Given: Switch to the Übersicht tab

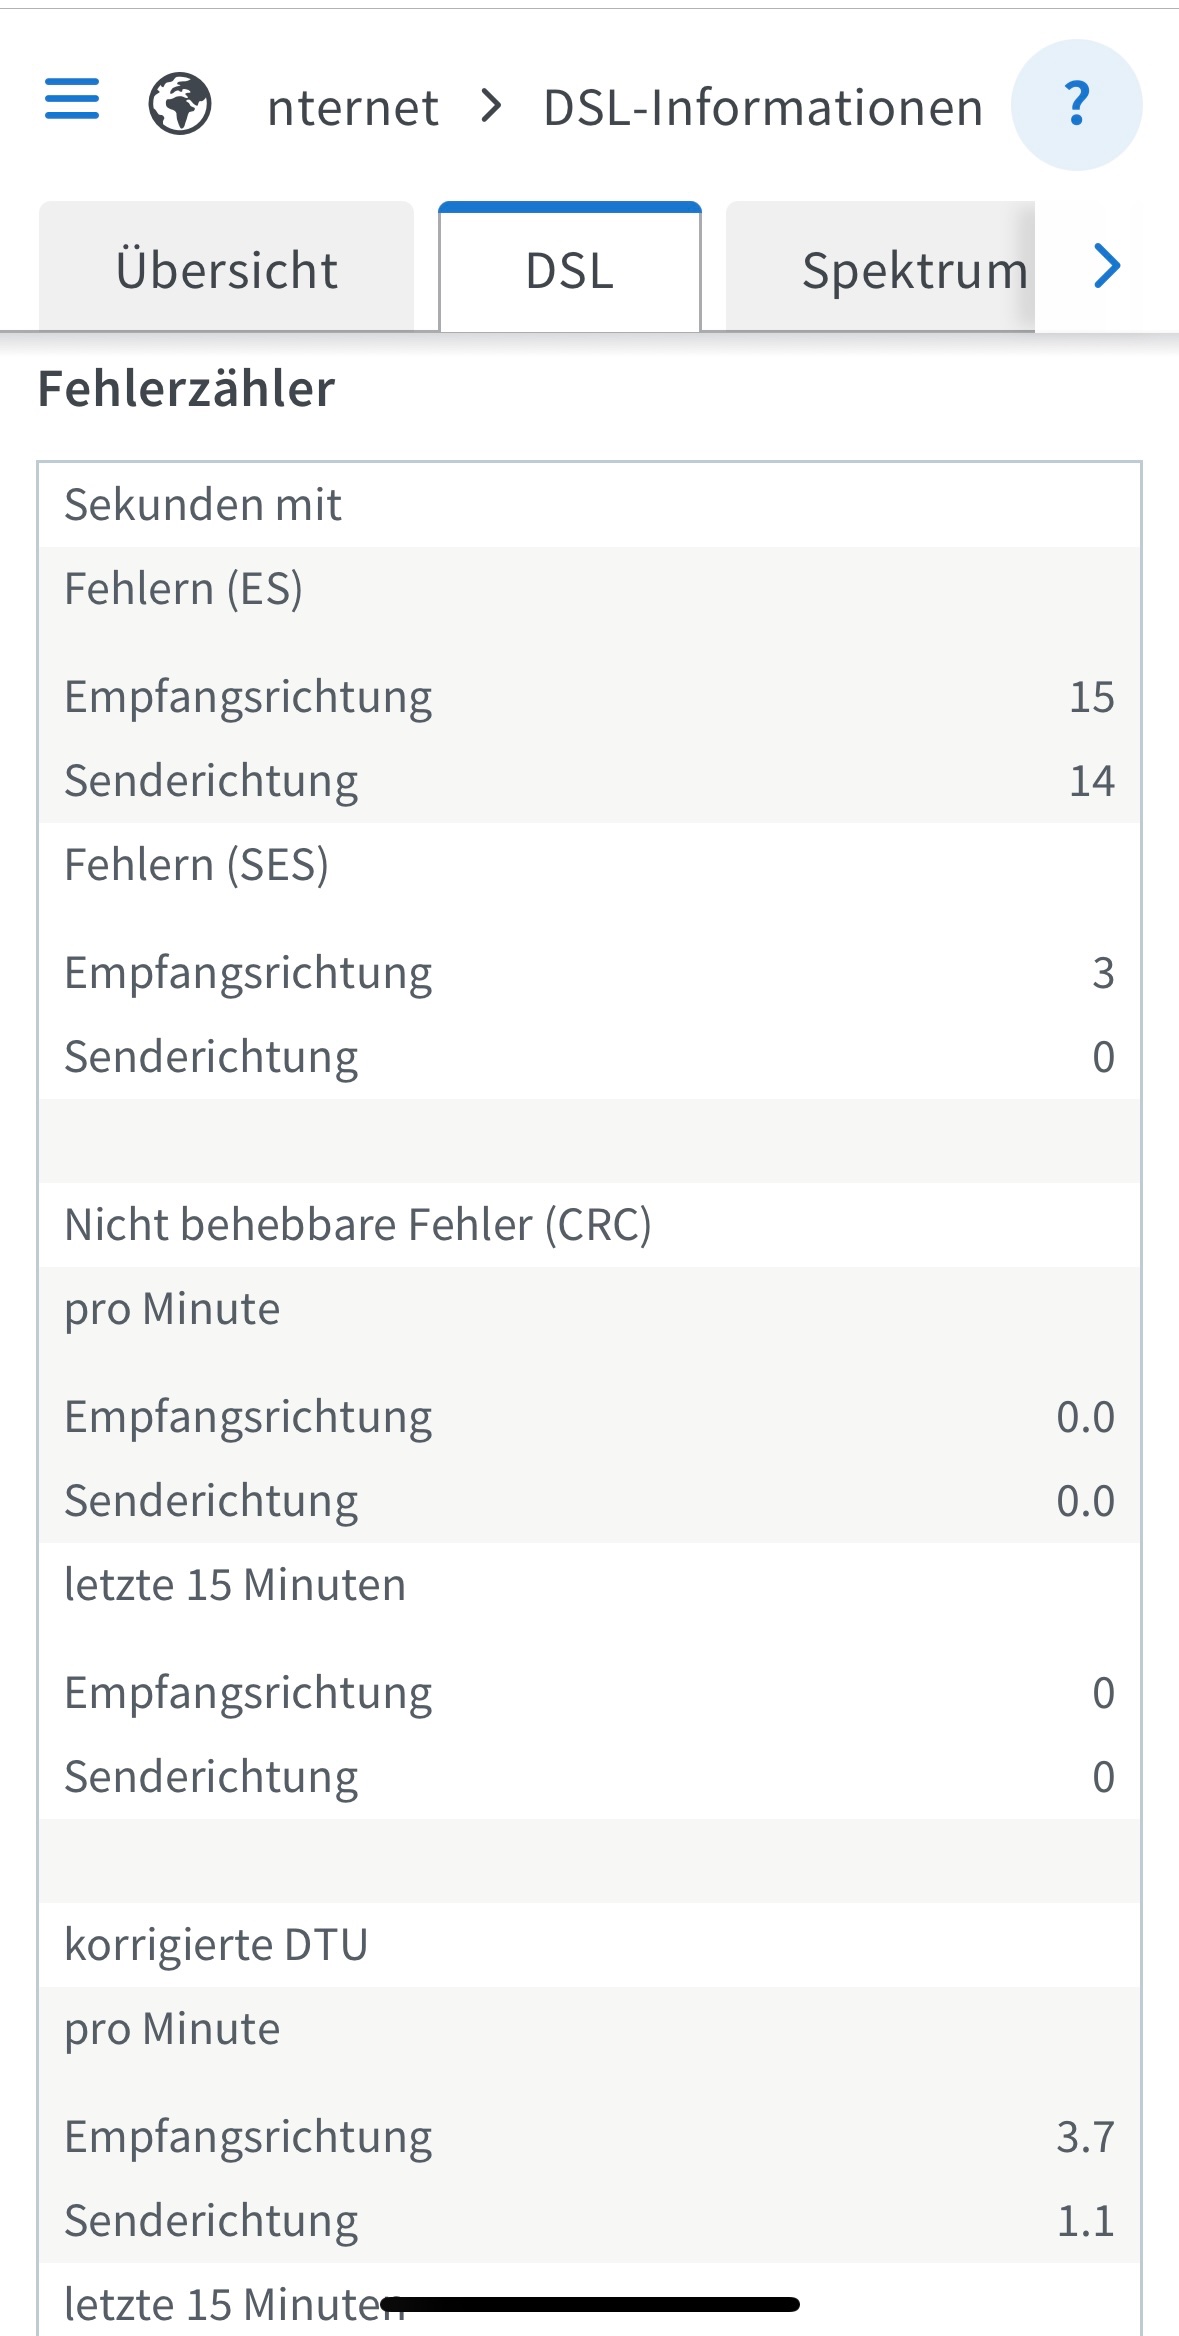Looking at the screenshot, I should click(x=226, y=270).
